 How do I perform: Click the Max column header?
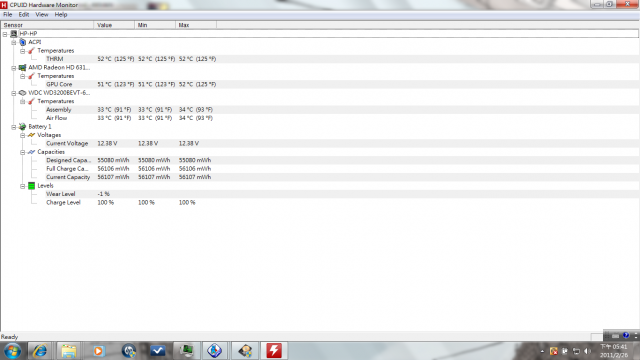coord(196,25)
